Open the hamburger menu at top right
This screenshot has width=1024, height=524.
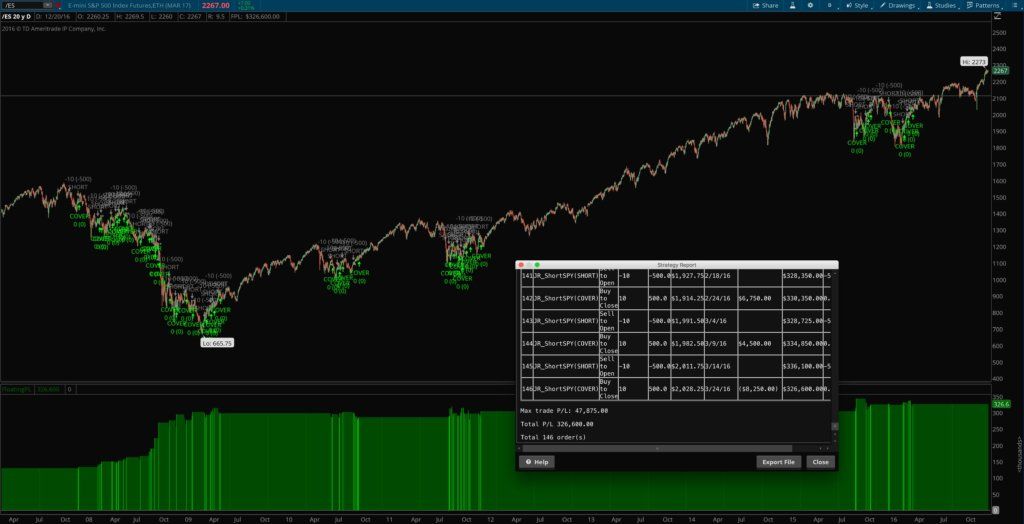click(1014, 5)
